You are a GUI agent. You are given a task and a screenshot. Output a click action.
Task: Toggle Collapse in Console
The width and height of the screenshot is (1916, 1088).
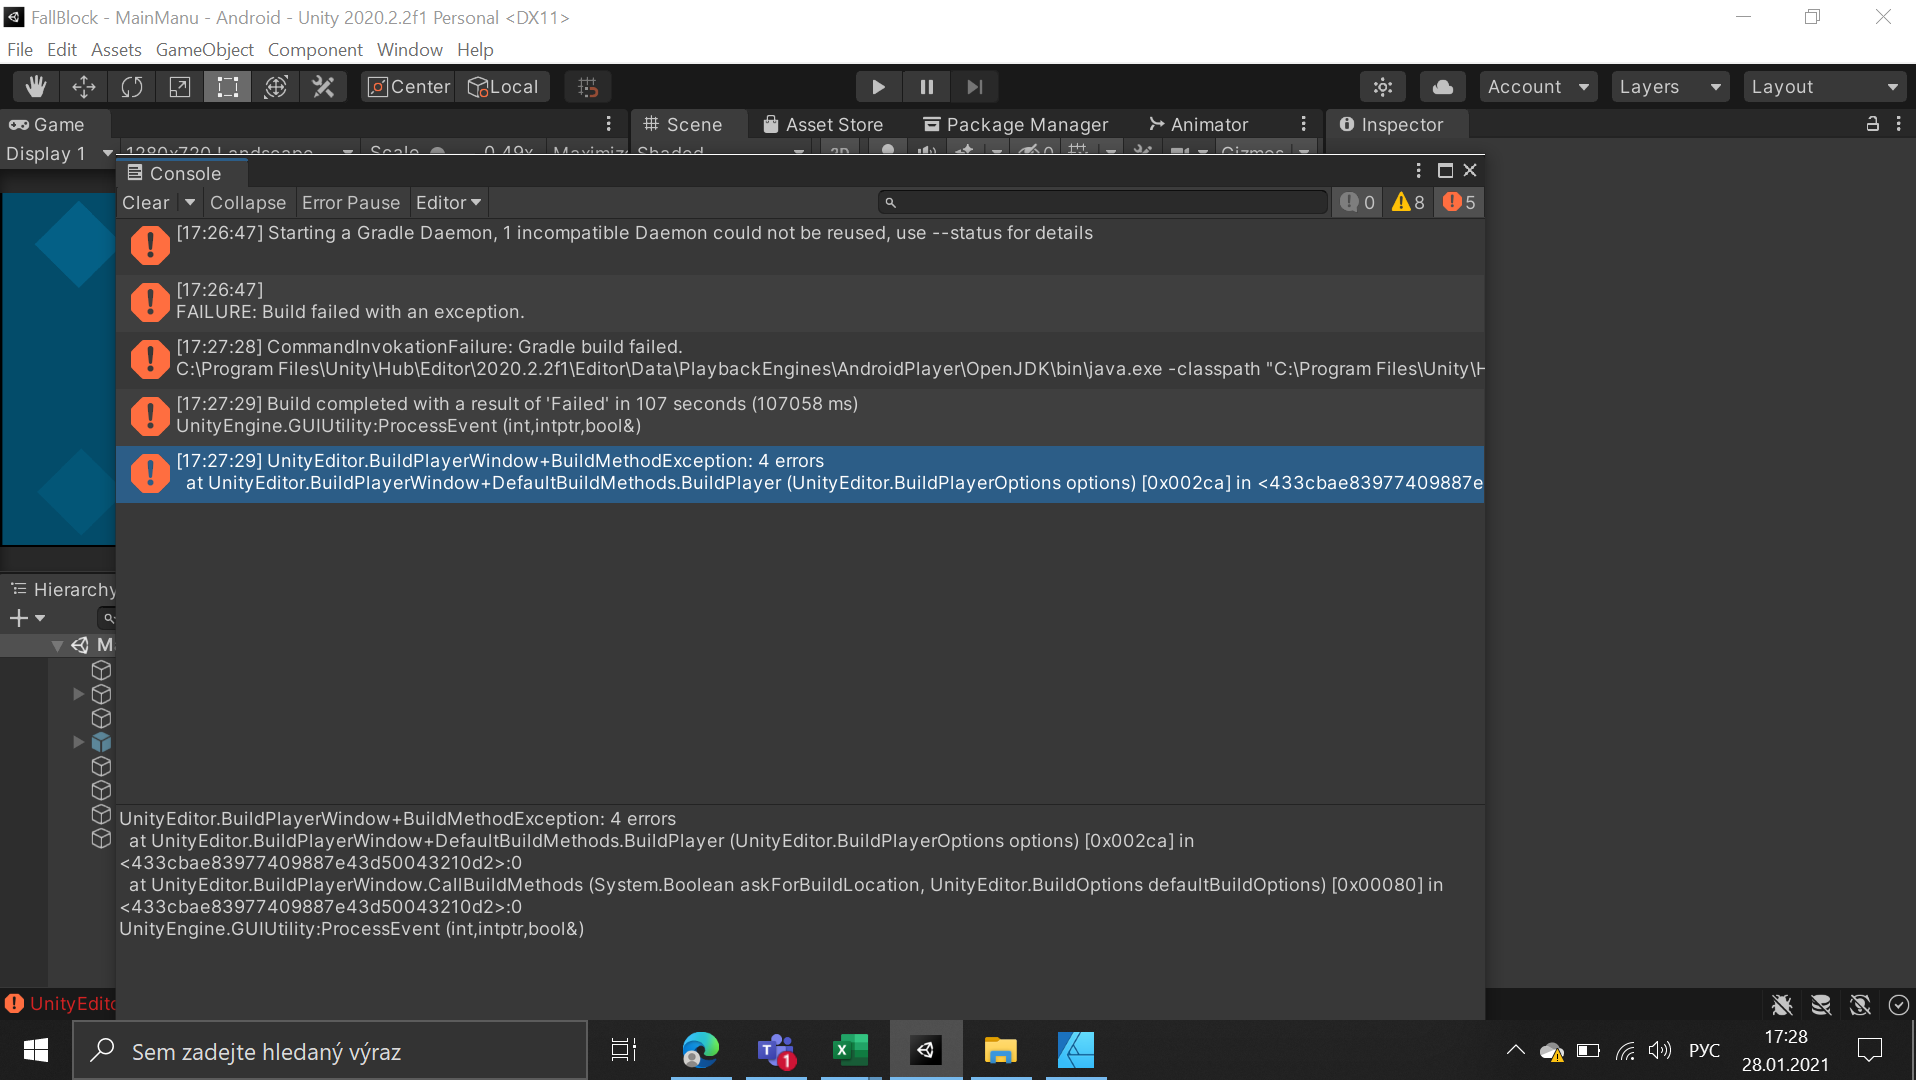point(248,203)
